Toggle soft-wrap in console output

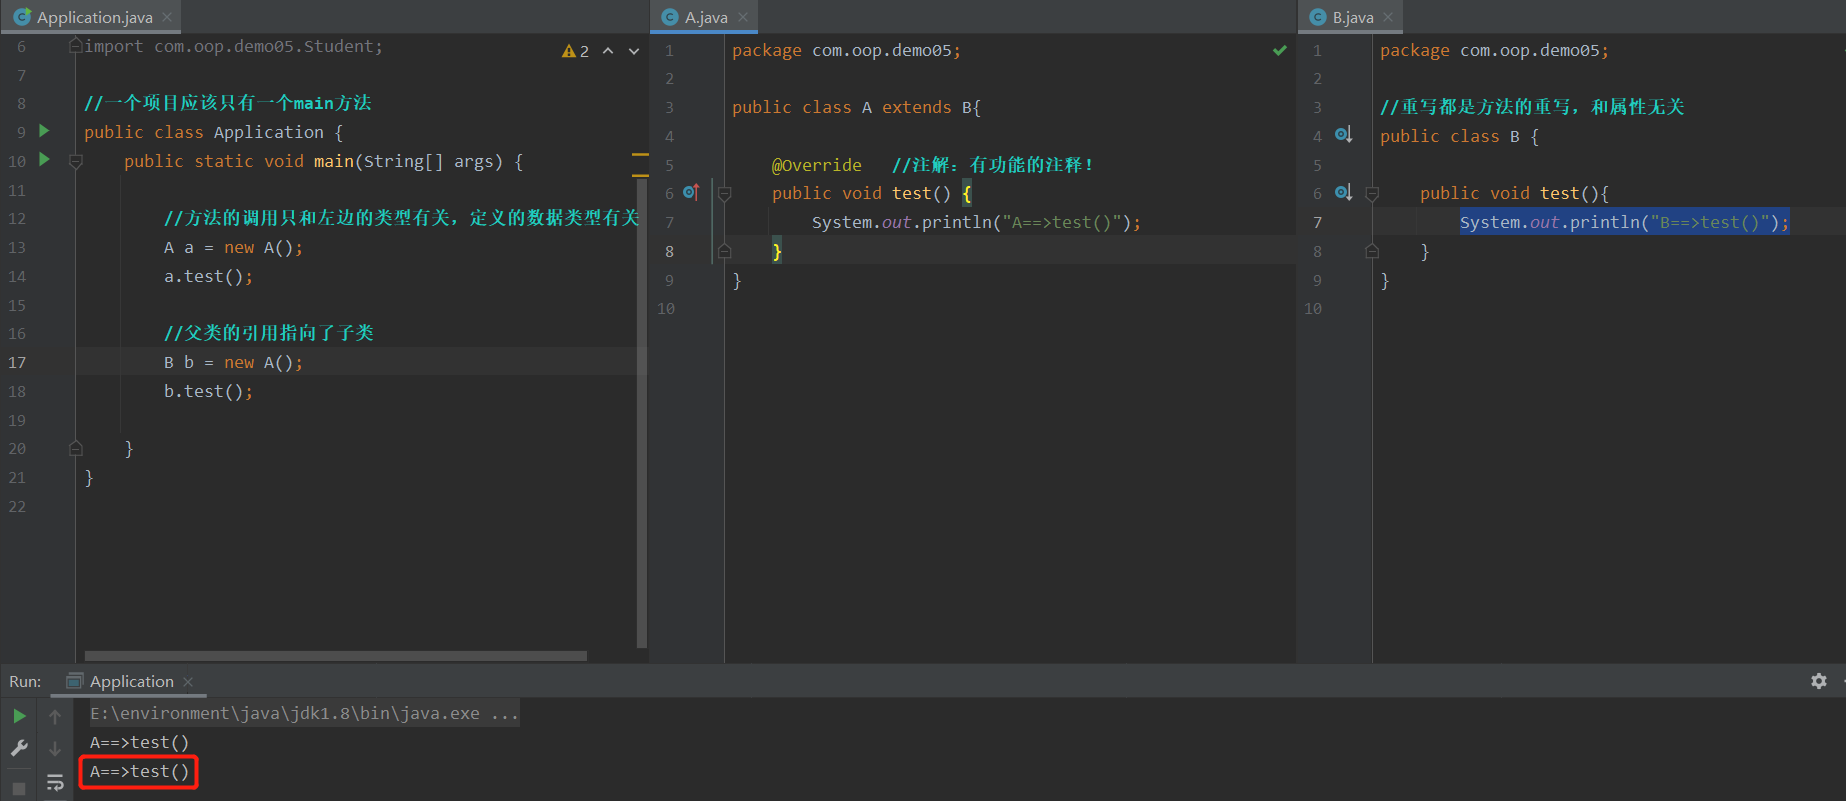coord(55,783)
